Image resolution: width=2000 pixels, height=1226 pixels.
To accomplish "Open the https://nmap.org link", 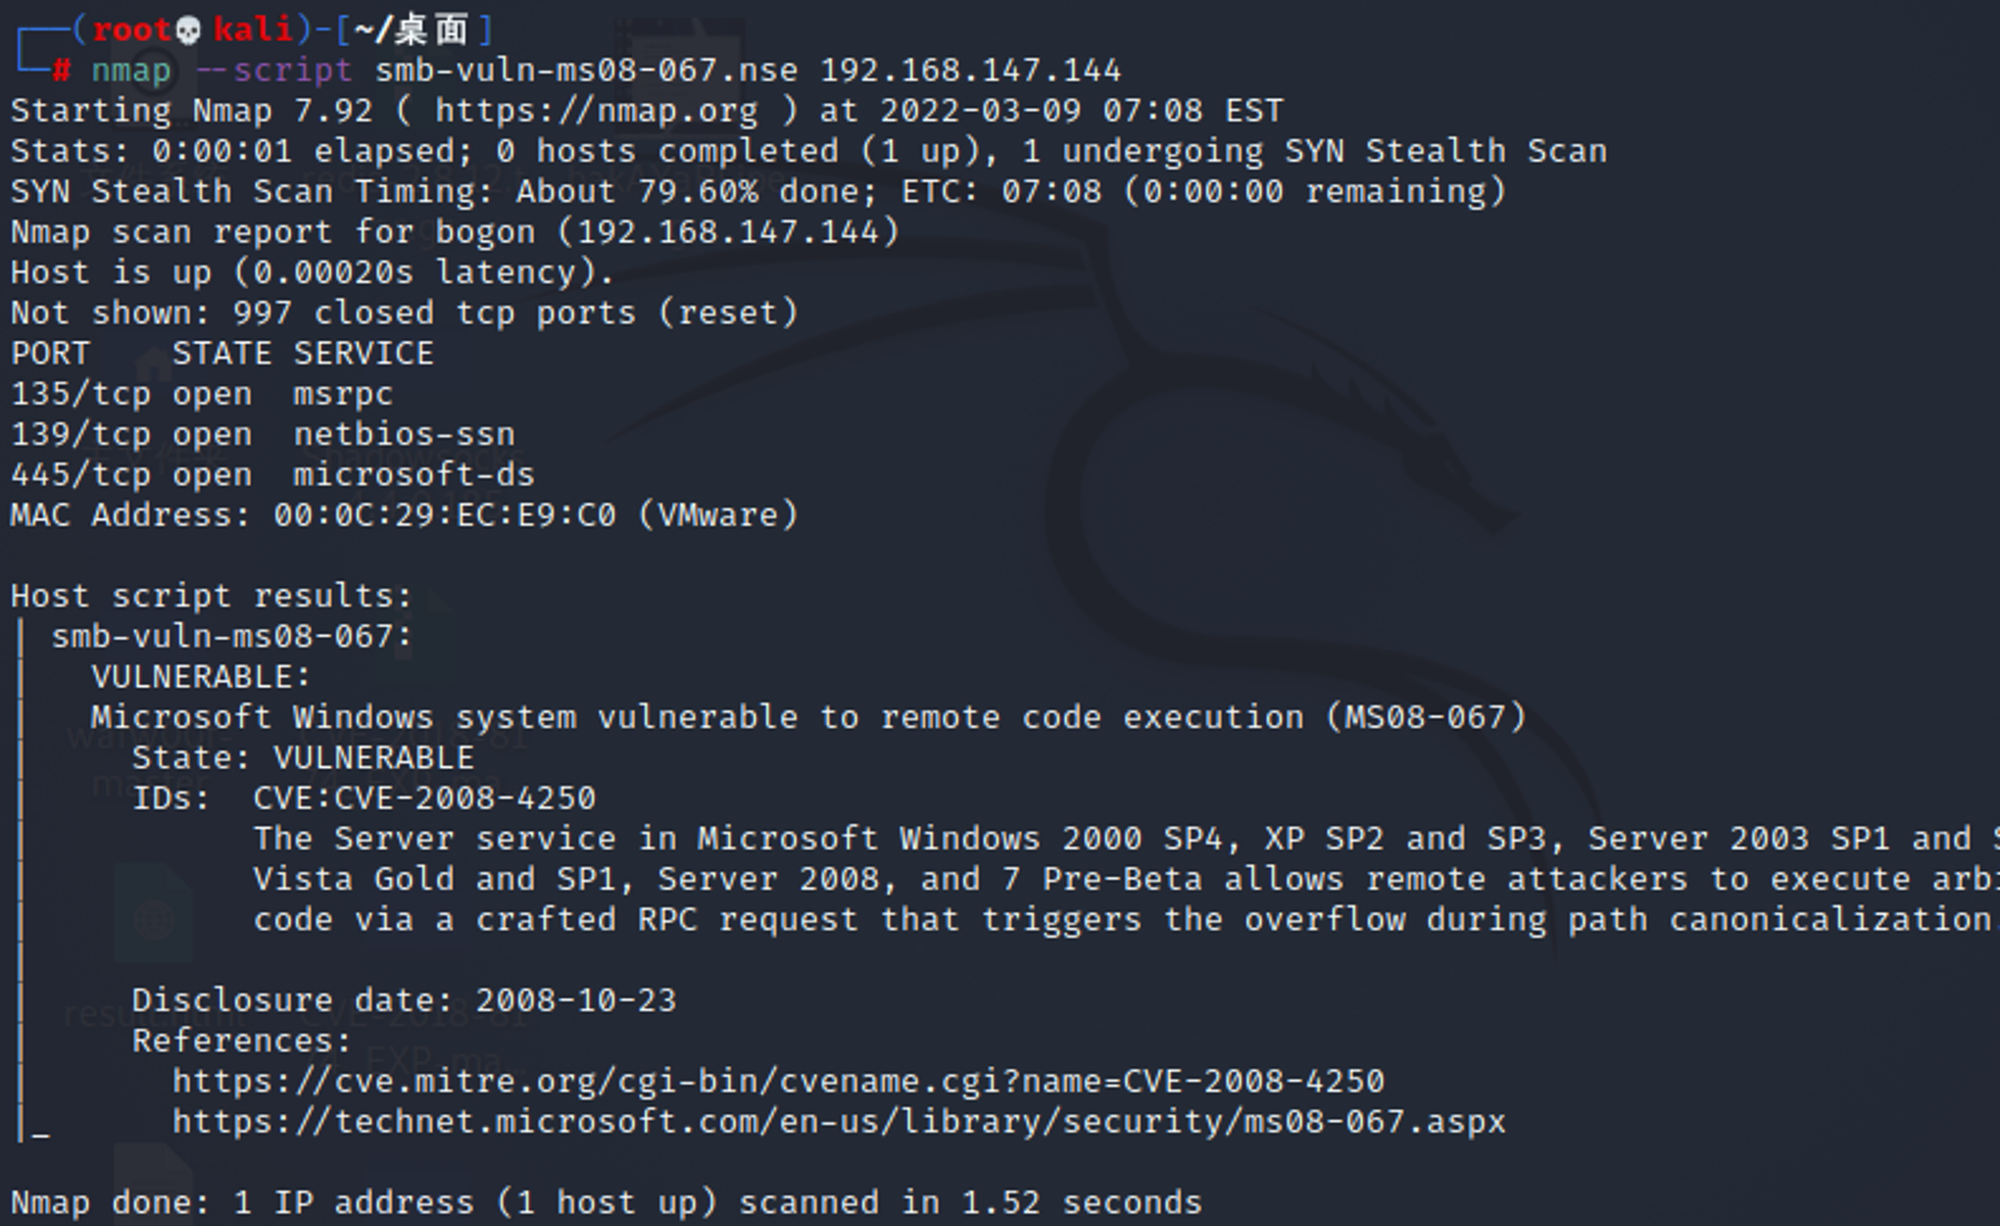I will (x=597, y=110).
